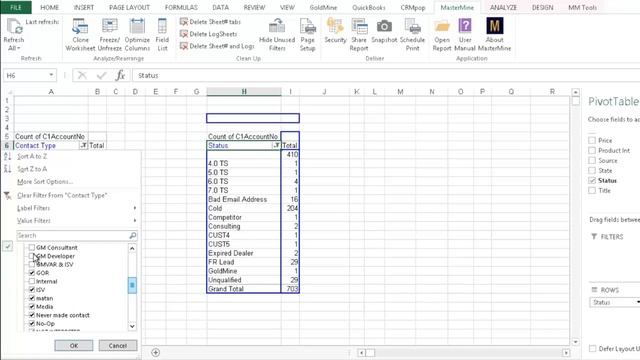Delete Sheet# and Logs

(x=217, y=46)
